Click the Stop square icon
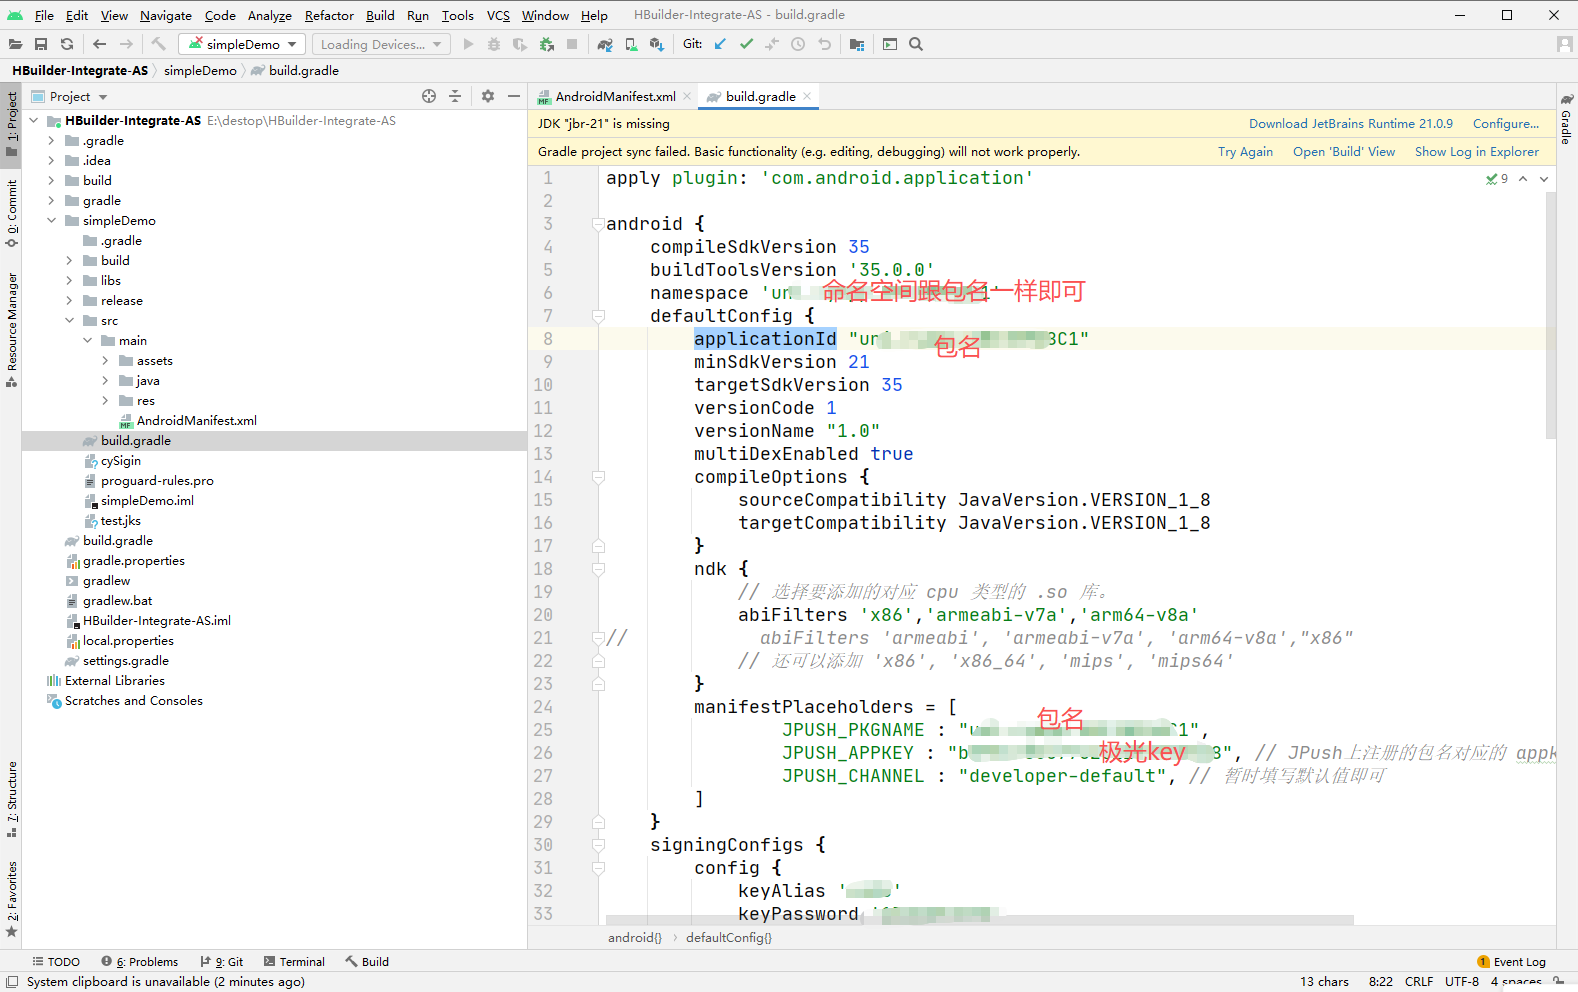The height and width of the screenshot is (992, 1578). pos(572,44)
